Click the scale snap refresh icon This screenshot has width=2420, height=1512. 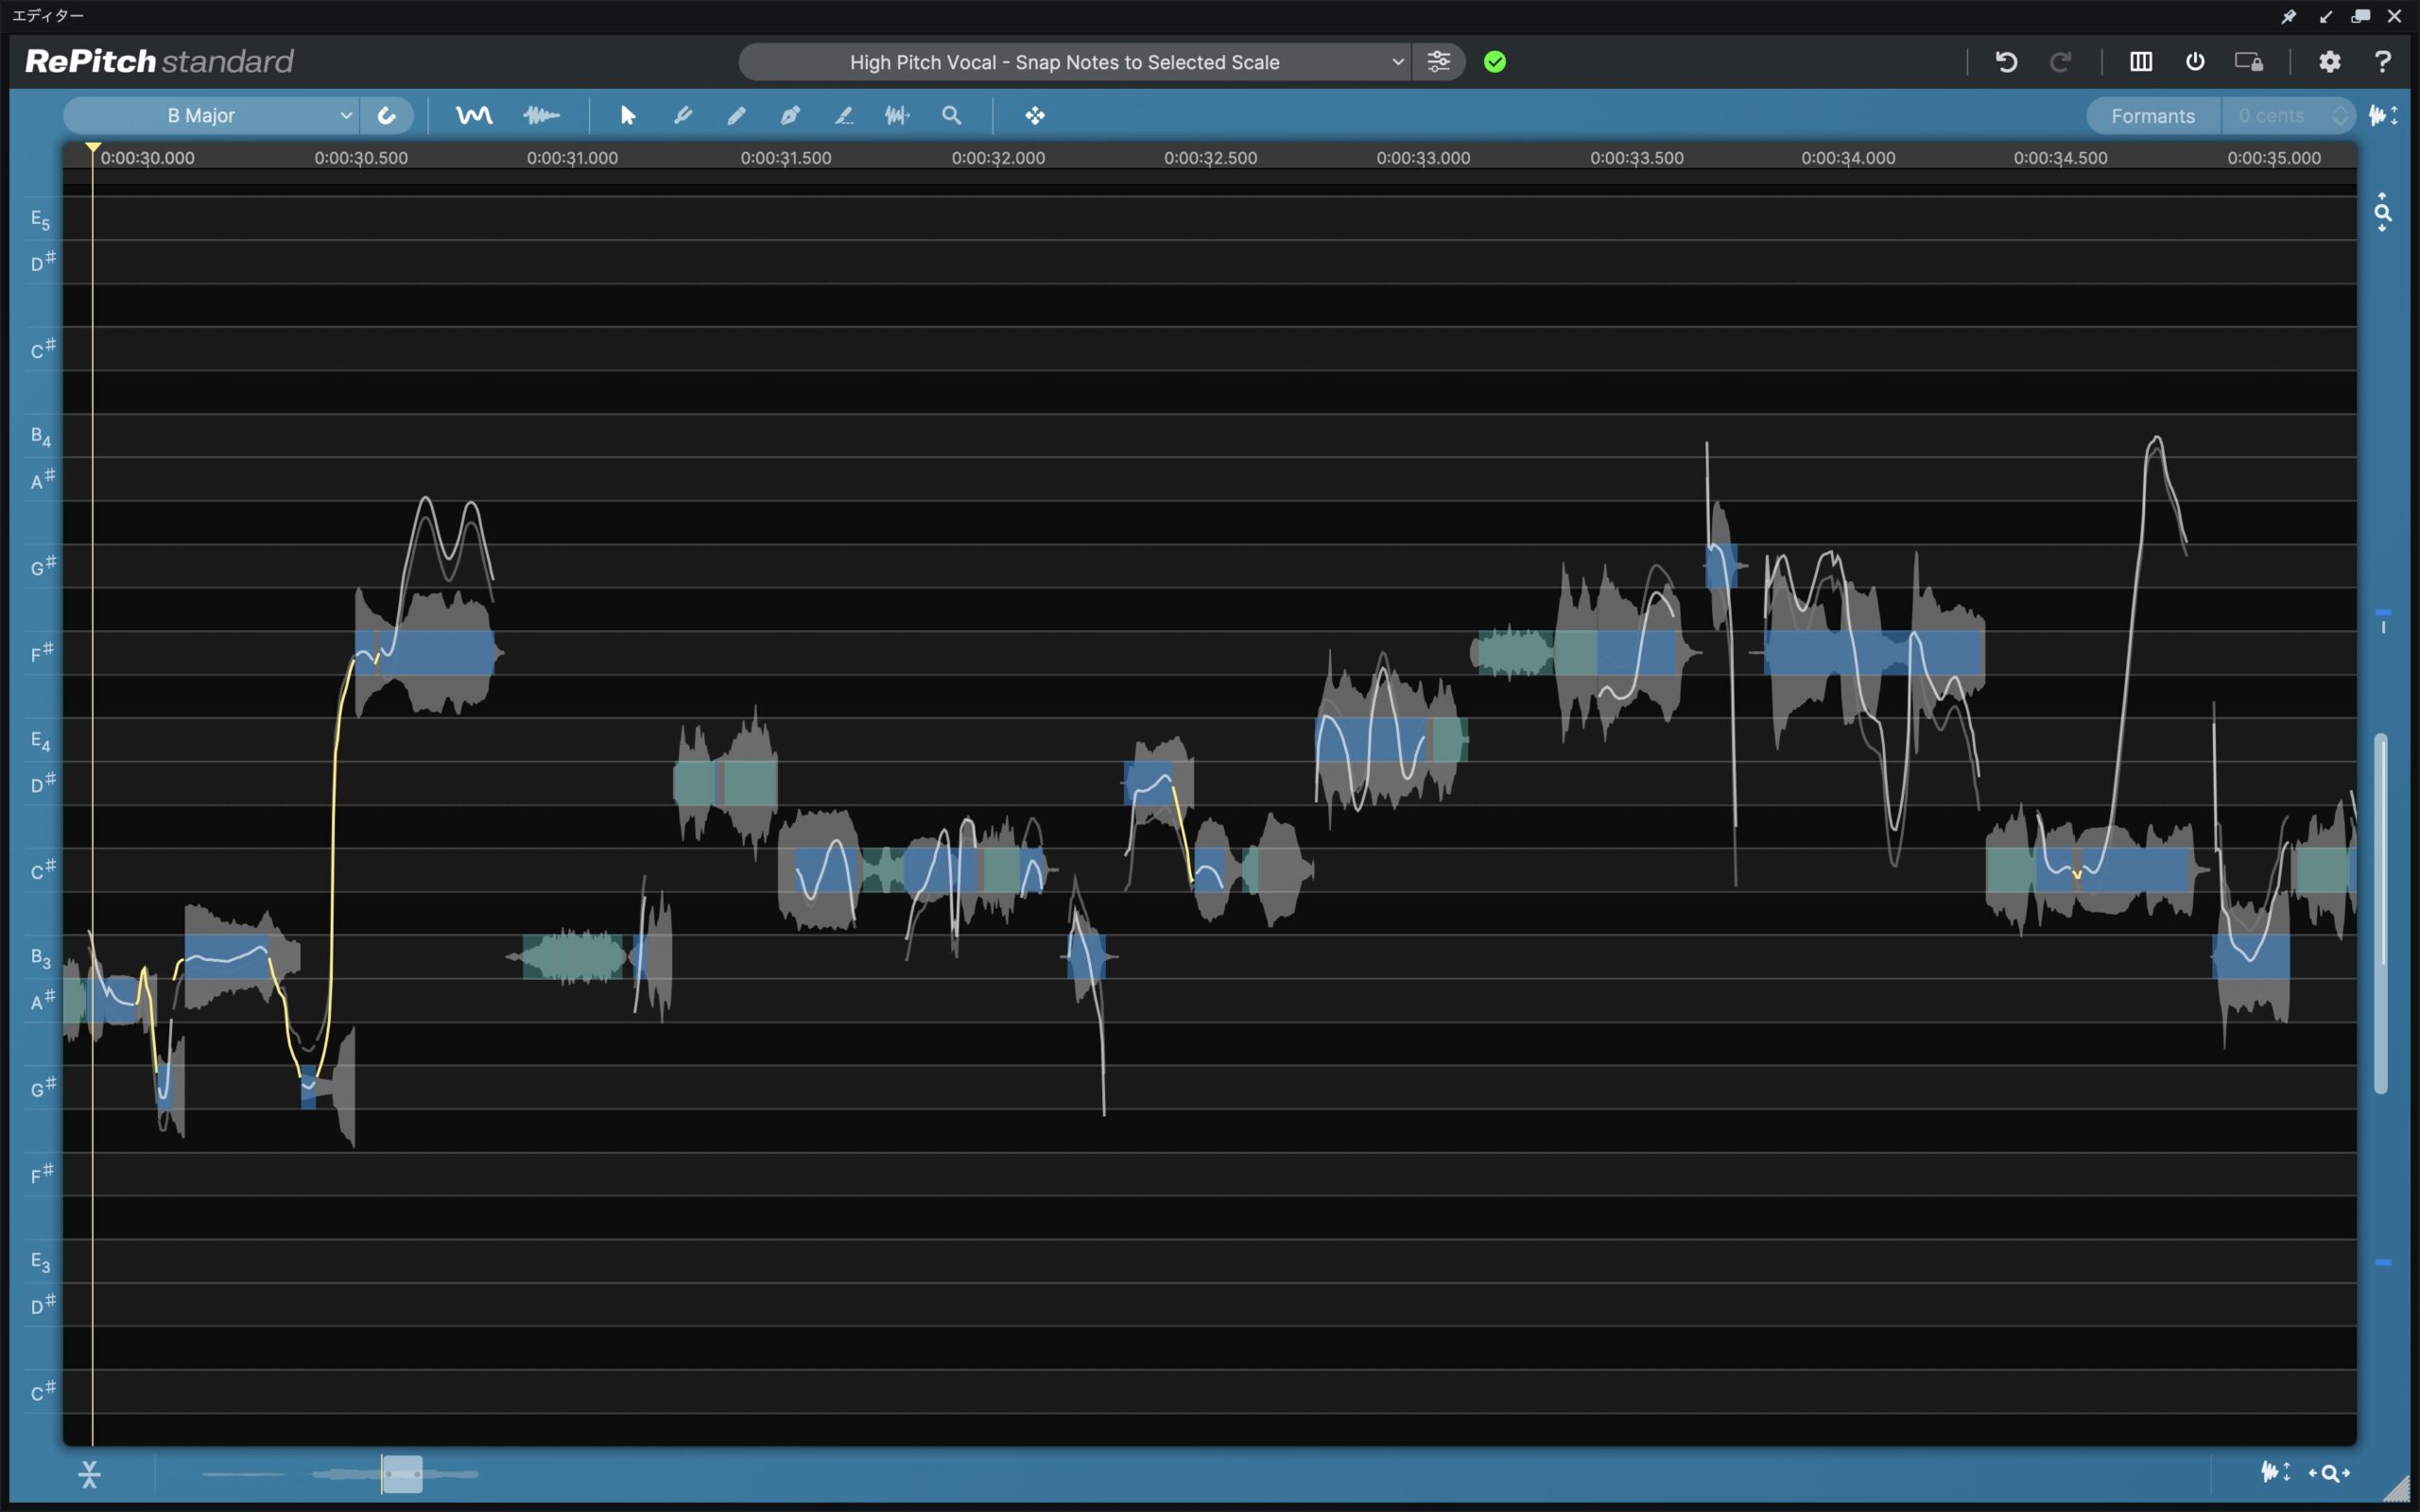(x=387, y=116)
